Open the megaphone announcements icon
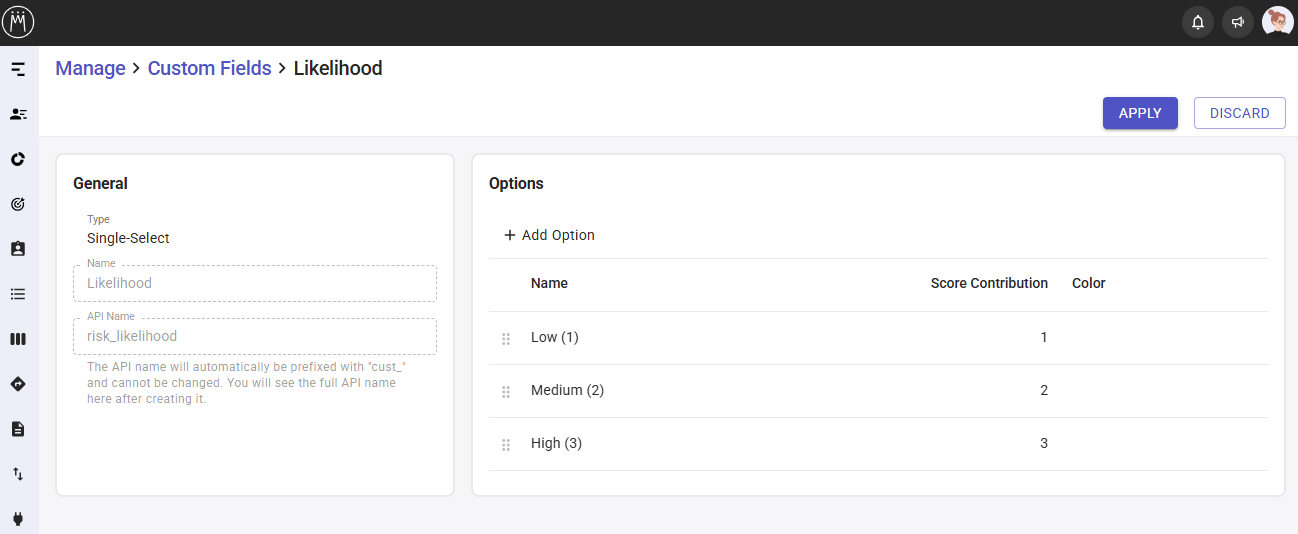 [x=1237, y=22]
